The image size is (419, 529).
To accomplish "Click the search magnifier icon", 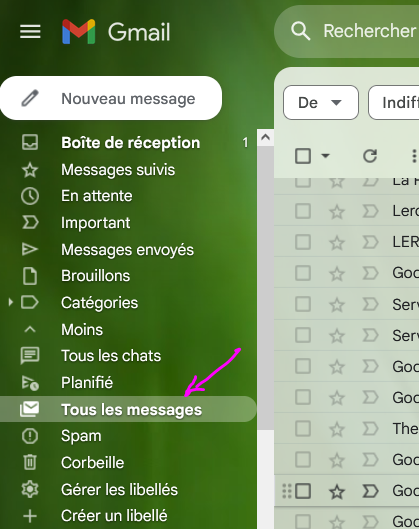I will pos(300,31).
